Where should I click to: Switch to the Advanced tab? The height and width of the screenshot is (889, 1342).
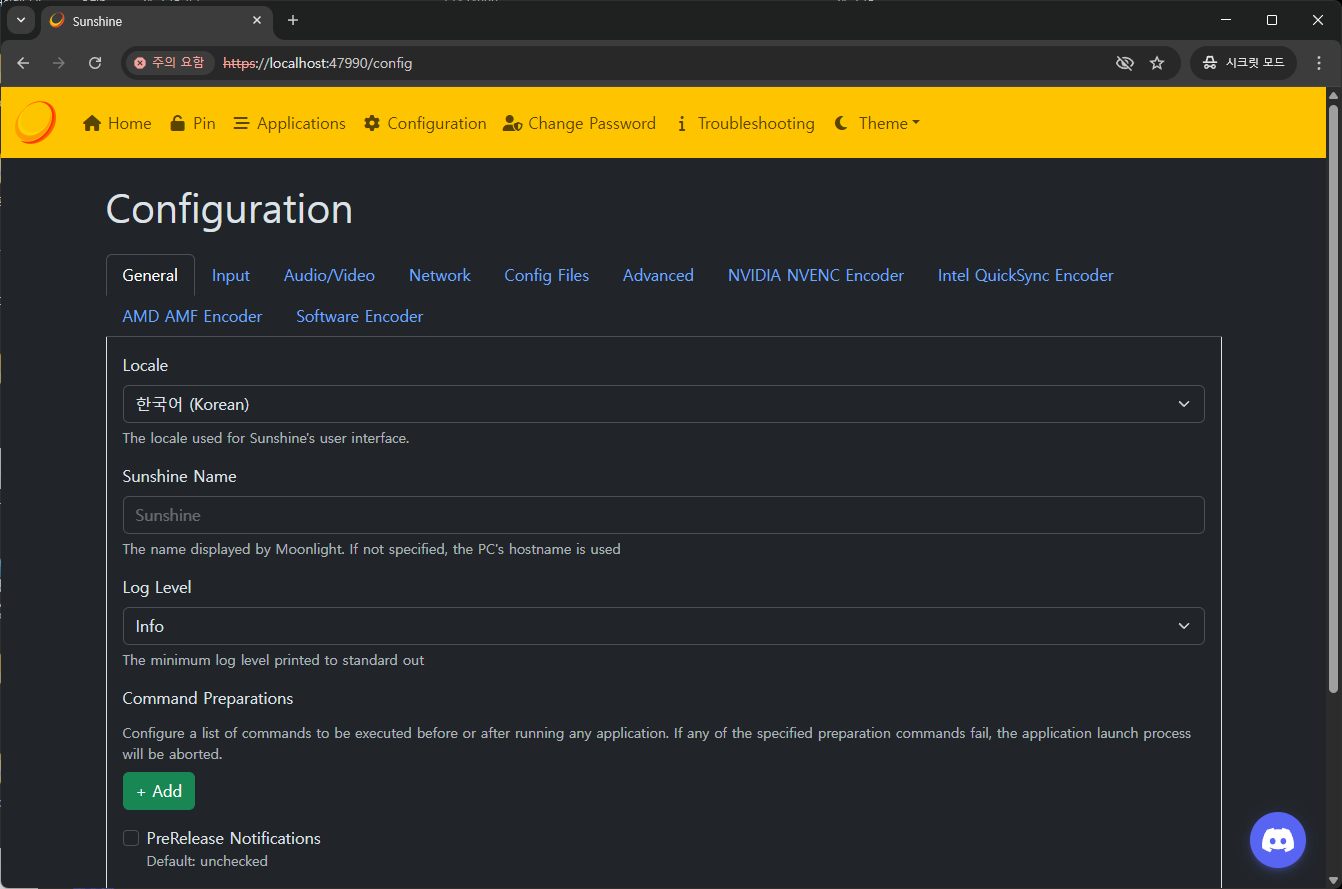pyautogui.click(x=658, y=275)
